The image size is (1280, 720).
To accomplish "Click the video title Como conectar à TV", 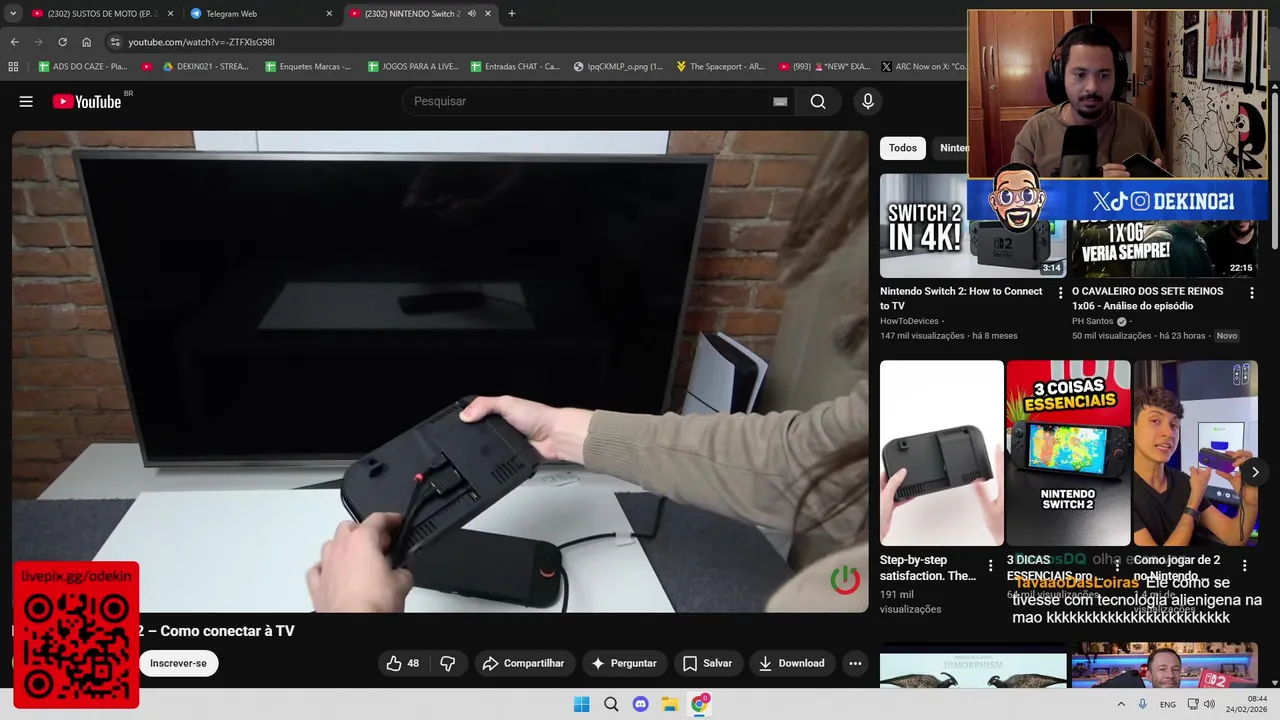I will 227,631.
